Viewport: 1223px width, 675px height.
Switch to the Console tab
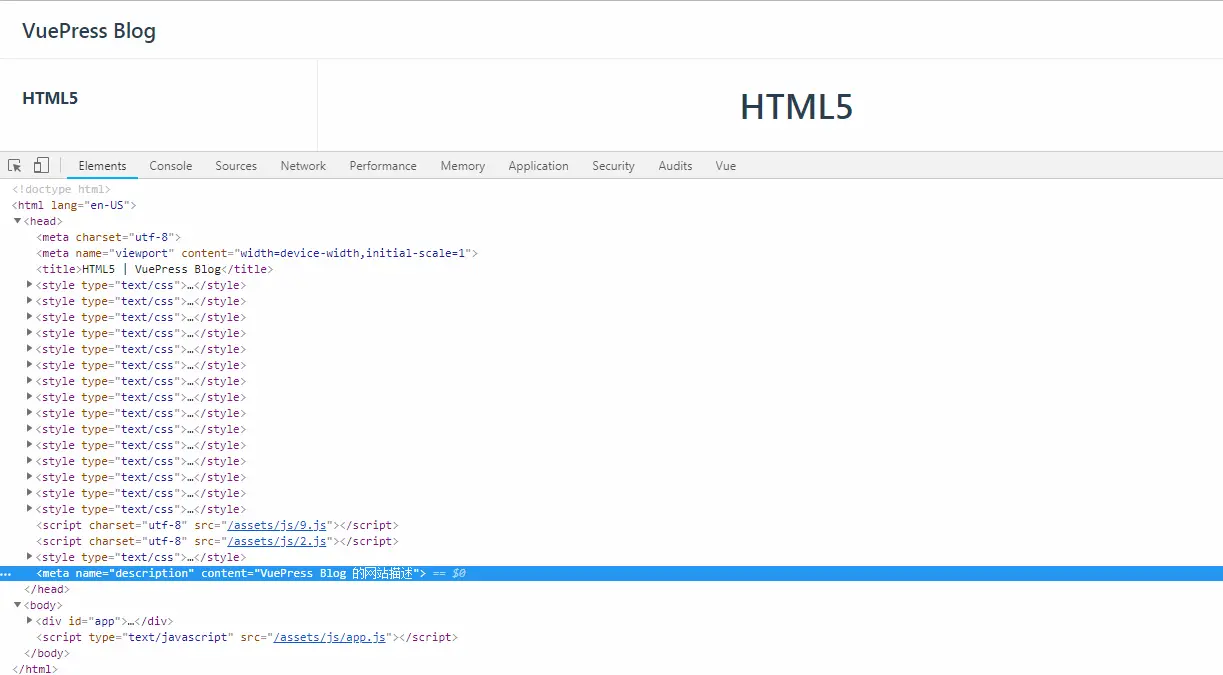point(171,166)
